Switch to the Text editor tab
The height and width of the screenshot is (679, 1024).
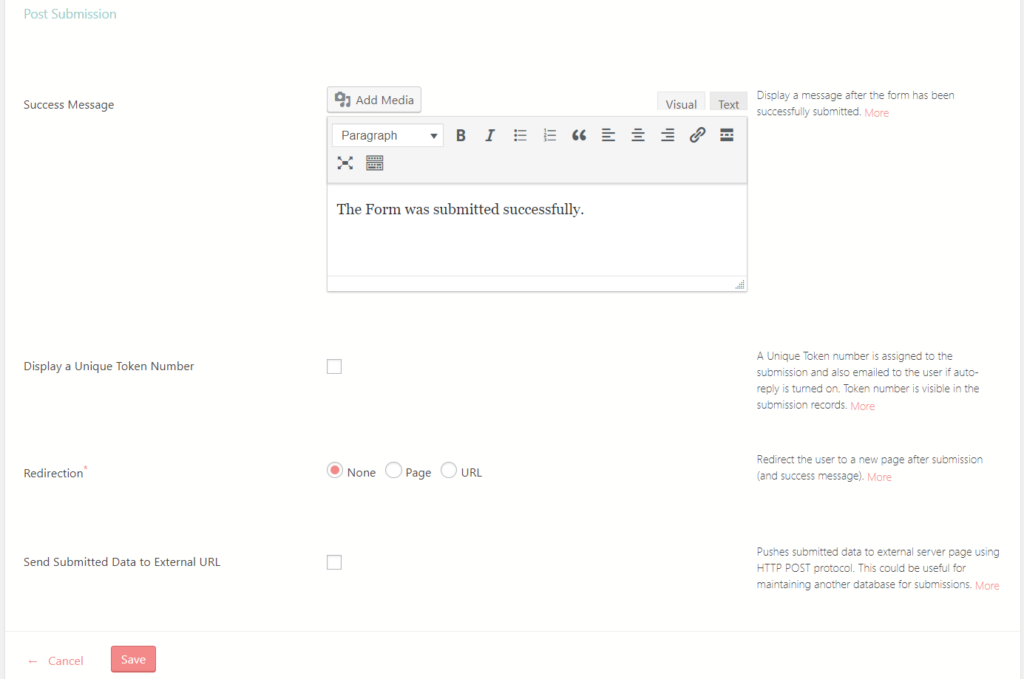[x=728, y=101]
